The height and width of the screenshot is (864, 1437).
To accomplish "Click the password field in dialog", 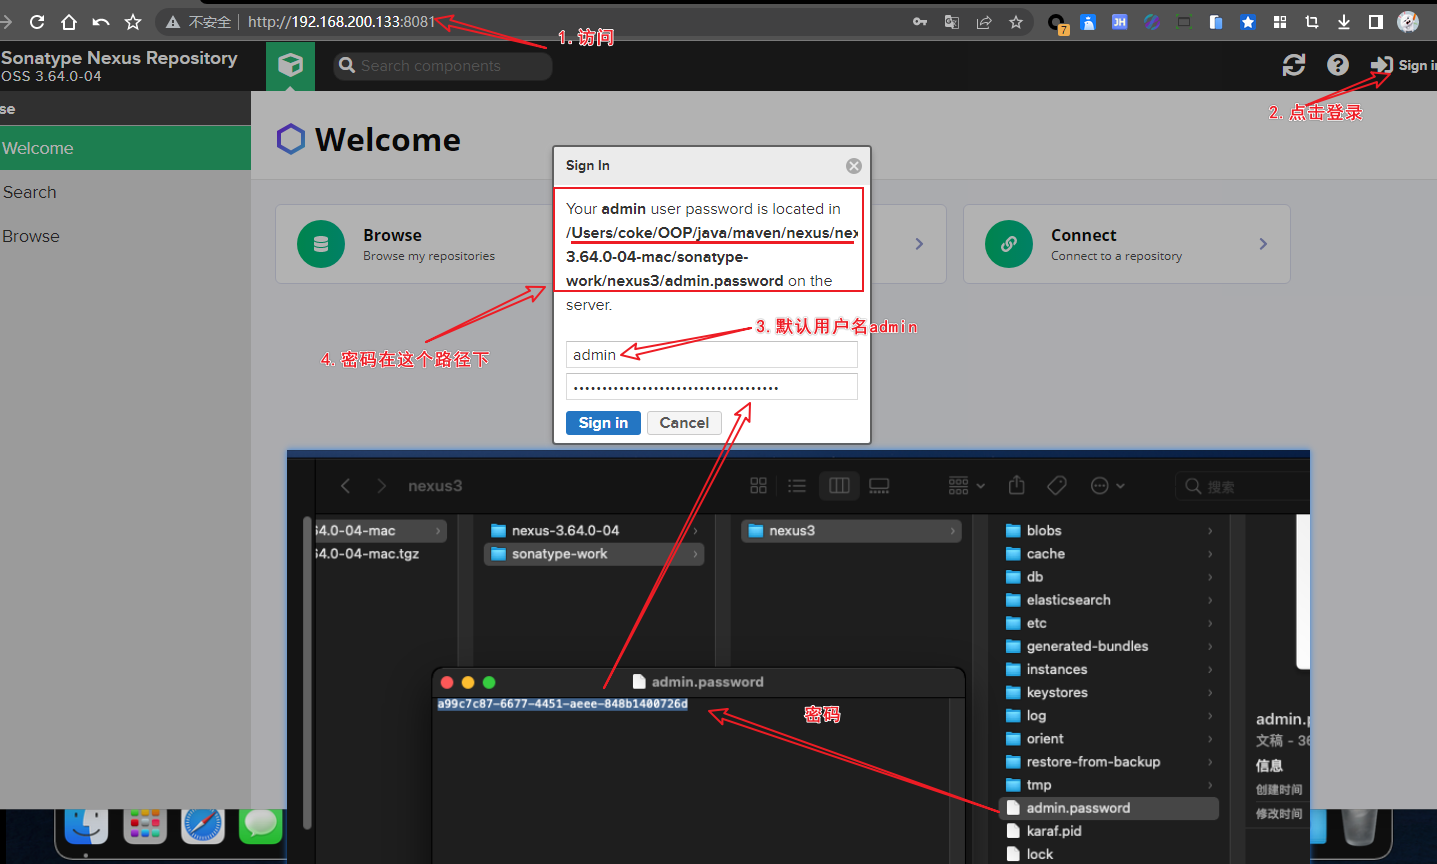I will pos(711,387).
